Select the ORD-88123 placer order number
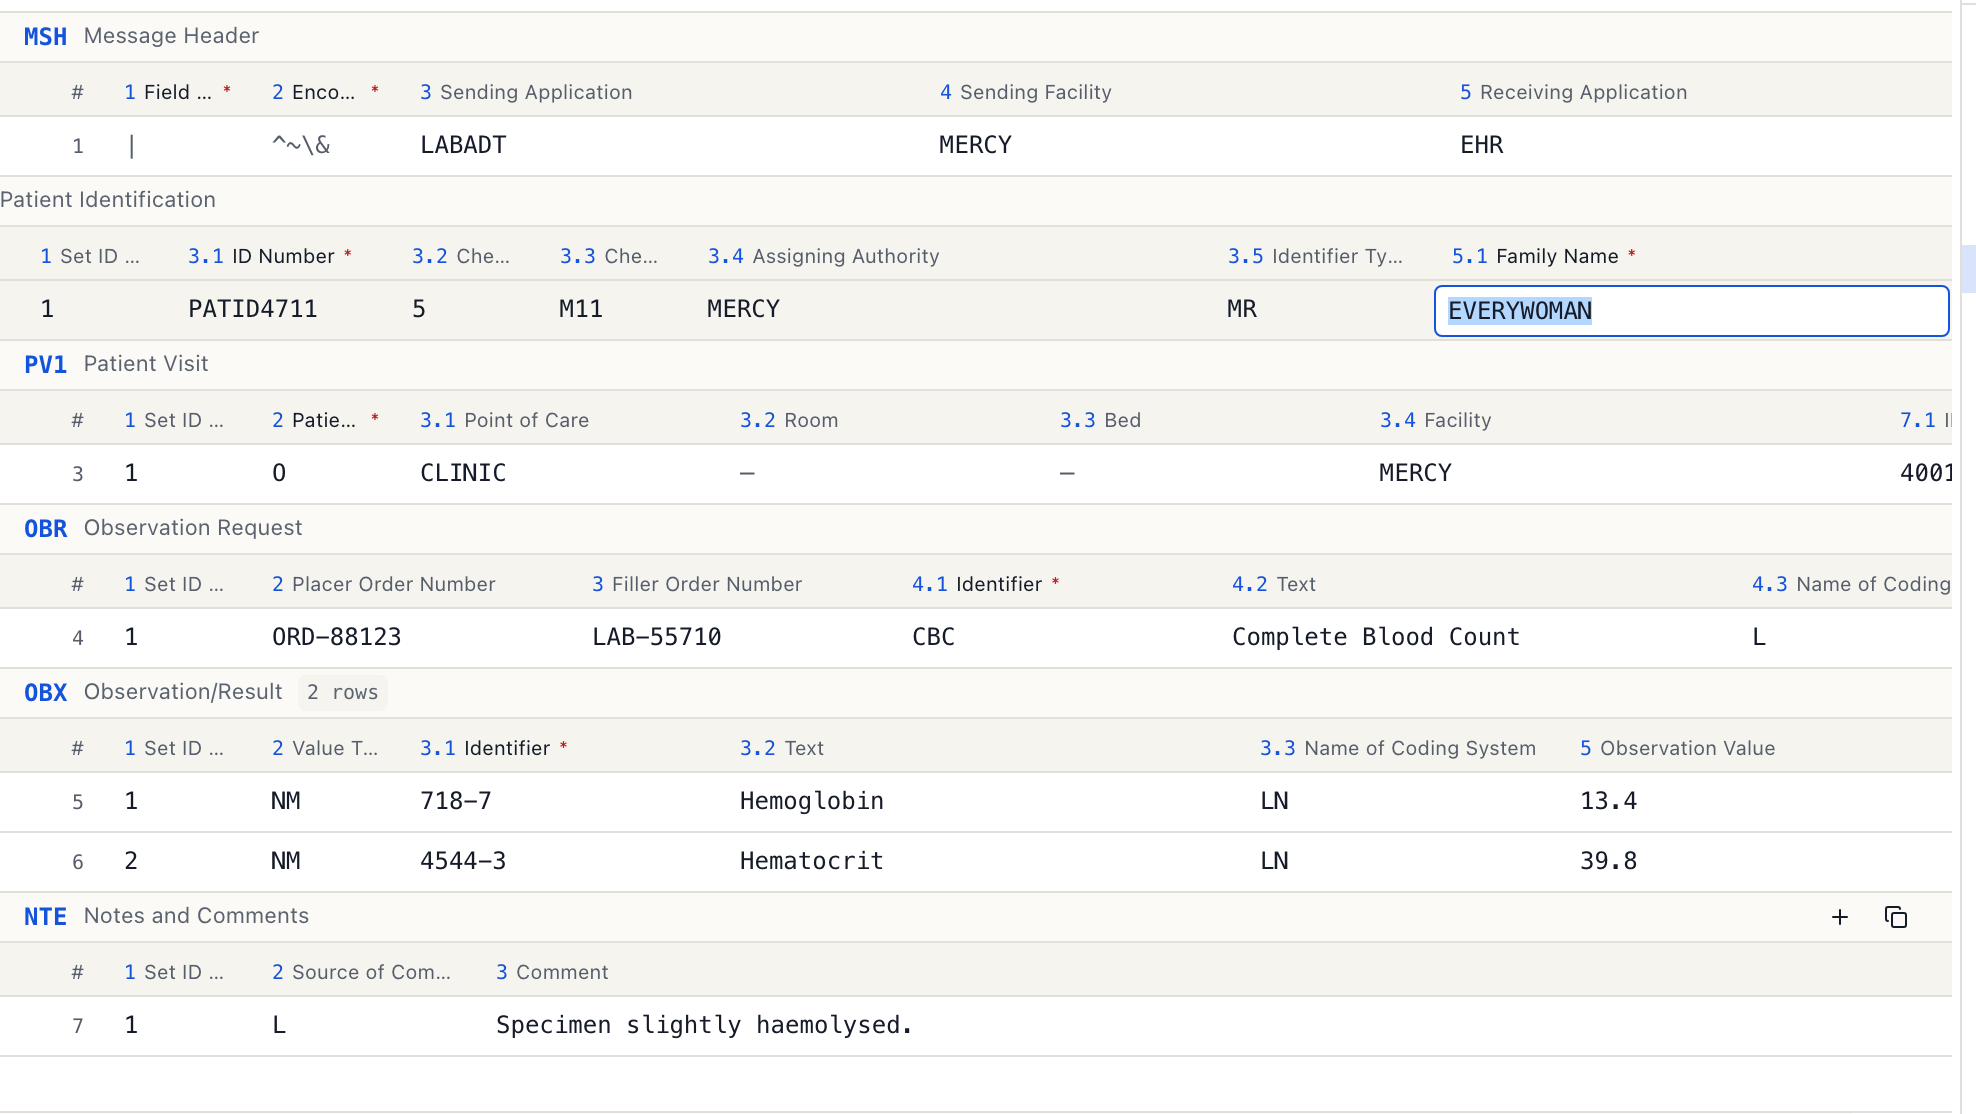Screen dimensions: 1976x1114 (336, 637)
